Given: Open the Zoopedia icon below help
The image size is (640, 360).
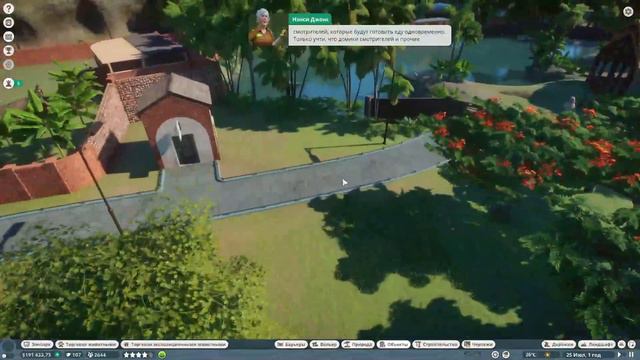Looking at the screenshot, I should [8, 22].
